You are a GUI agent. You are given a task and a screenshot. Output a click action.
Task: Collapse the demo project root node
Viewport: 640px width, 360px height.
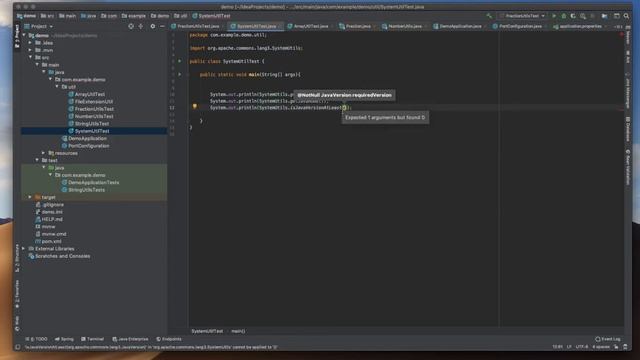[24, 36]
